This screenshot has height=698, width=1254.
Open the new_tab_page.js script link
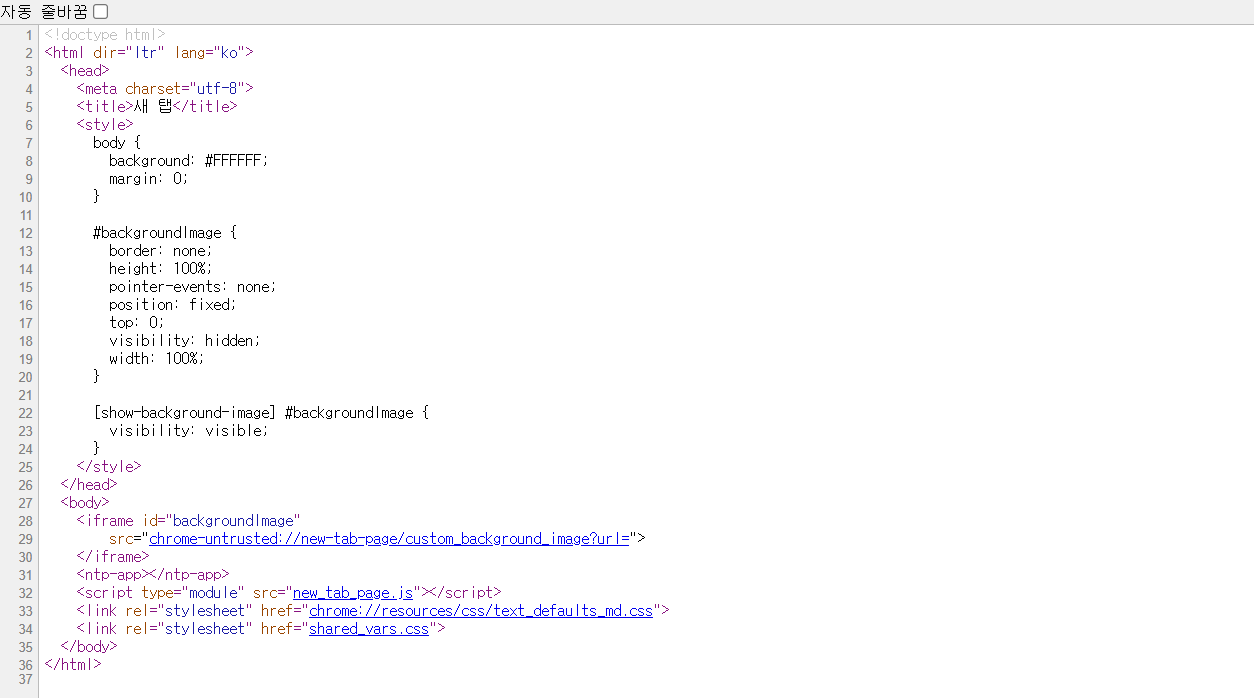click(352, 592)
